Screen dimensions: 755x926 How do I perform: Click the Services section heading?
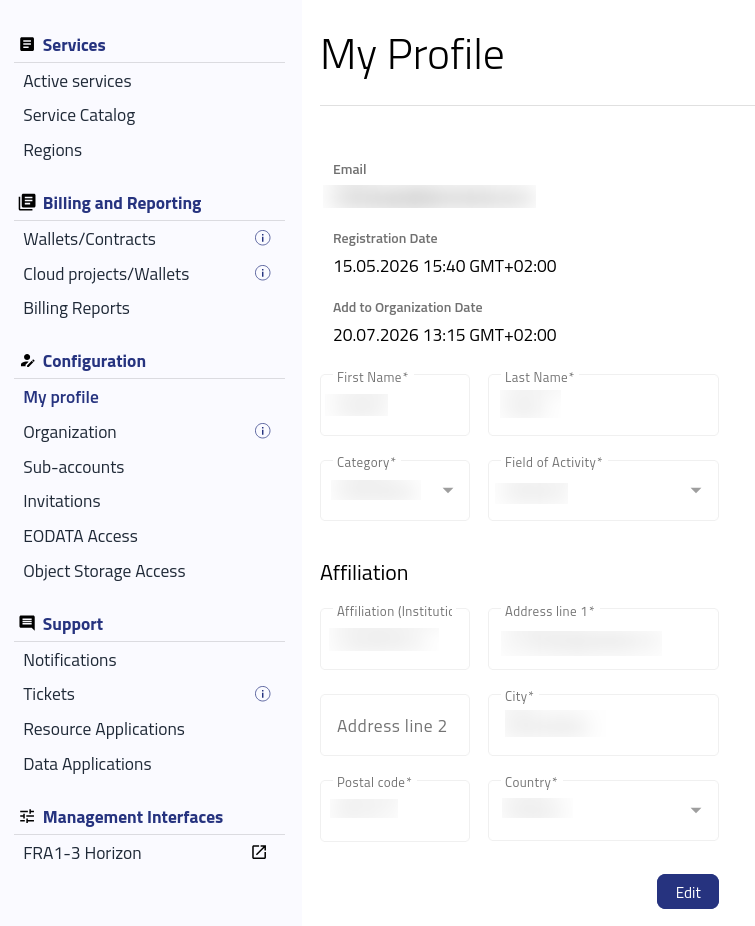(x=74, y=45)
